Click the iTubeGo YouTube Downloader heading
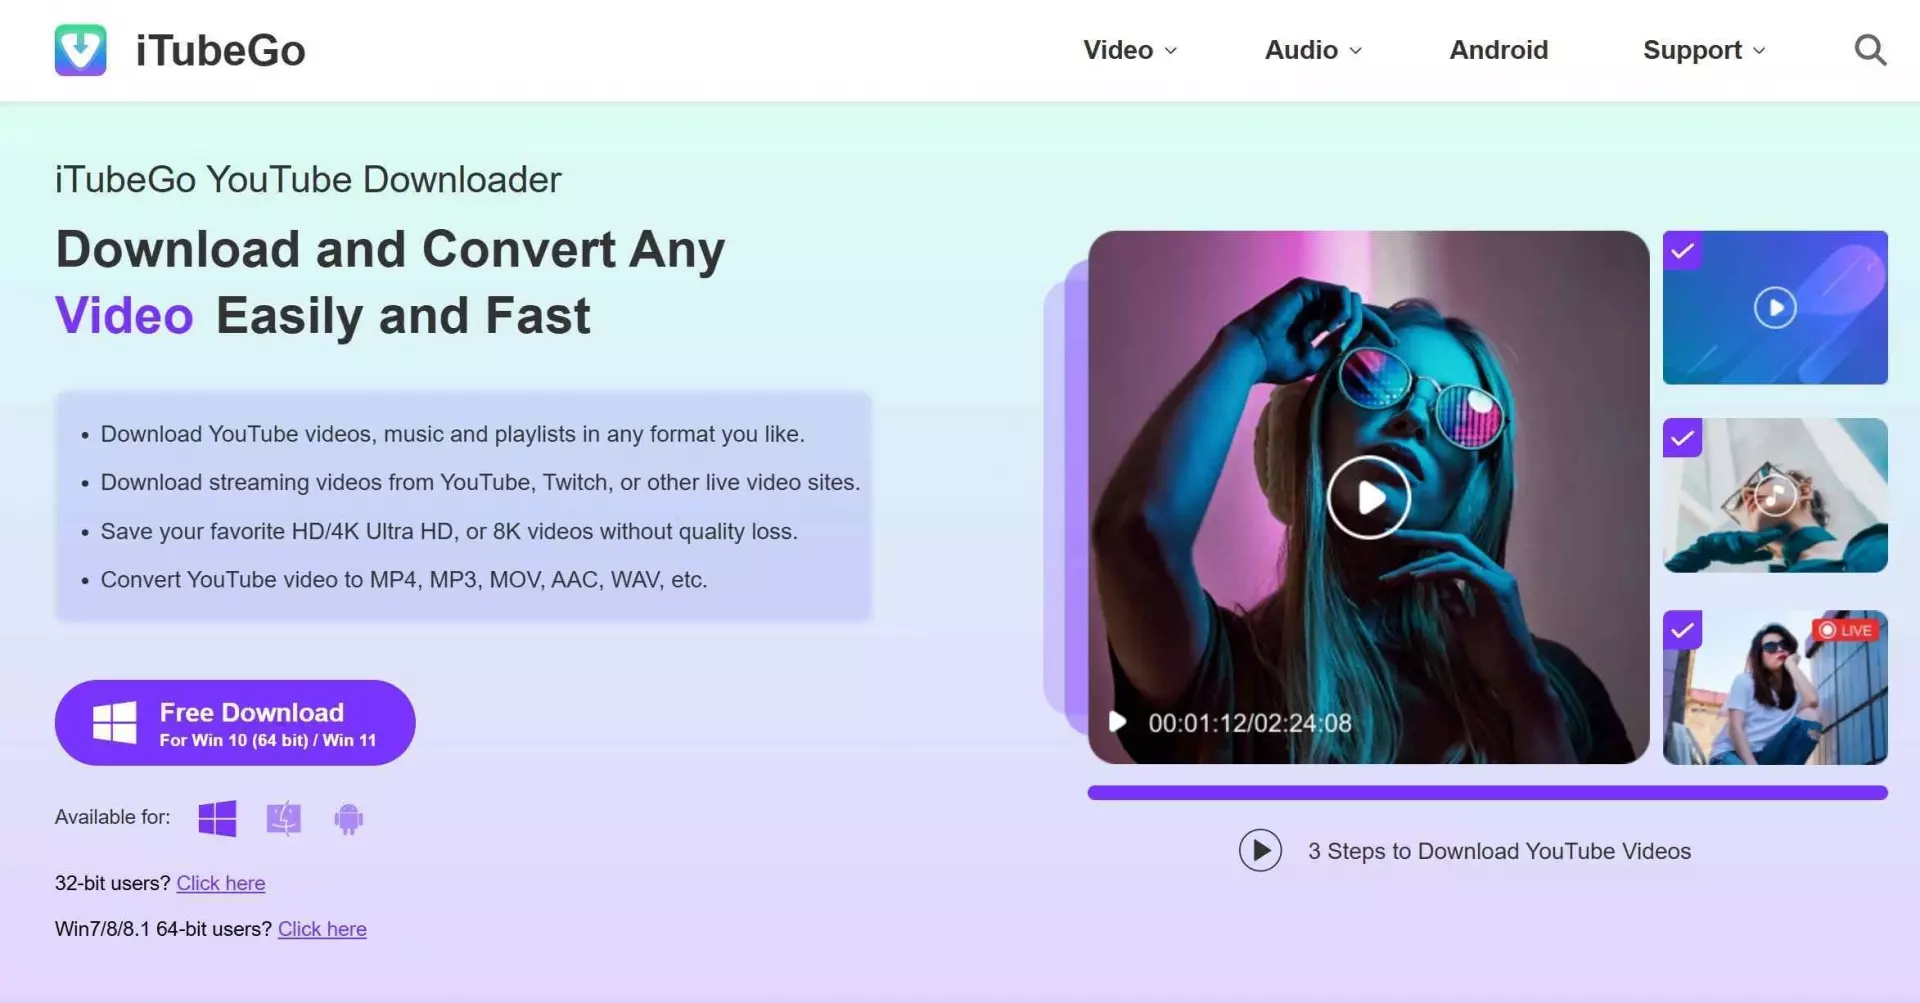1920x1003 pixels. point(308,180)
